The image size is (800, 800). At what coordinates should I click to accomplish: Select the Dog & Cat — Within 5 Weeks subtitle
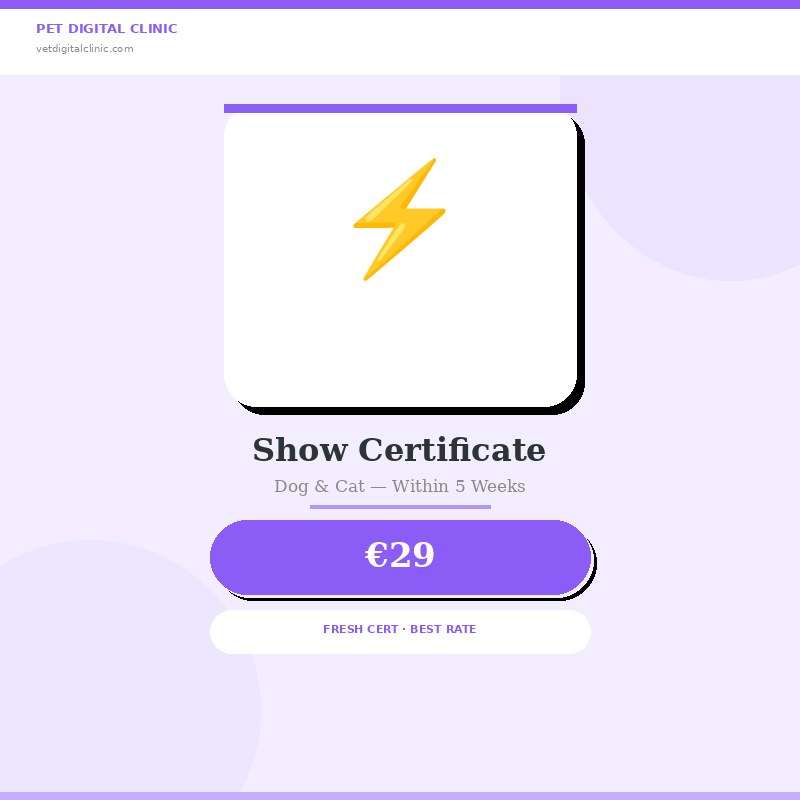coord(399,486)
